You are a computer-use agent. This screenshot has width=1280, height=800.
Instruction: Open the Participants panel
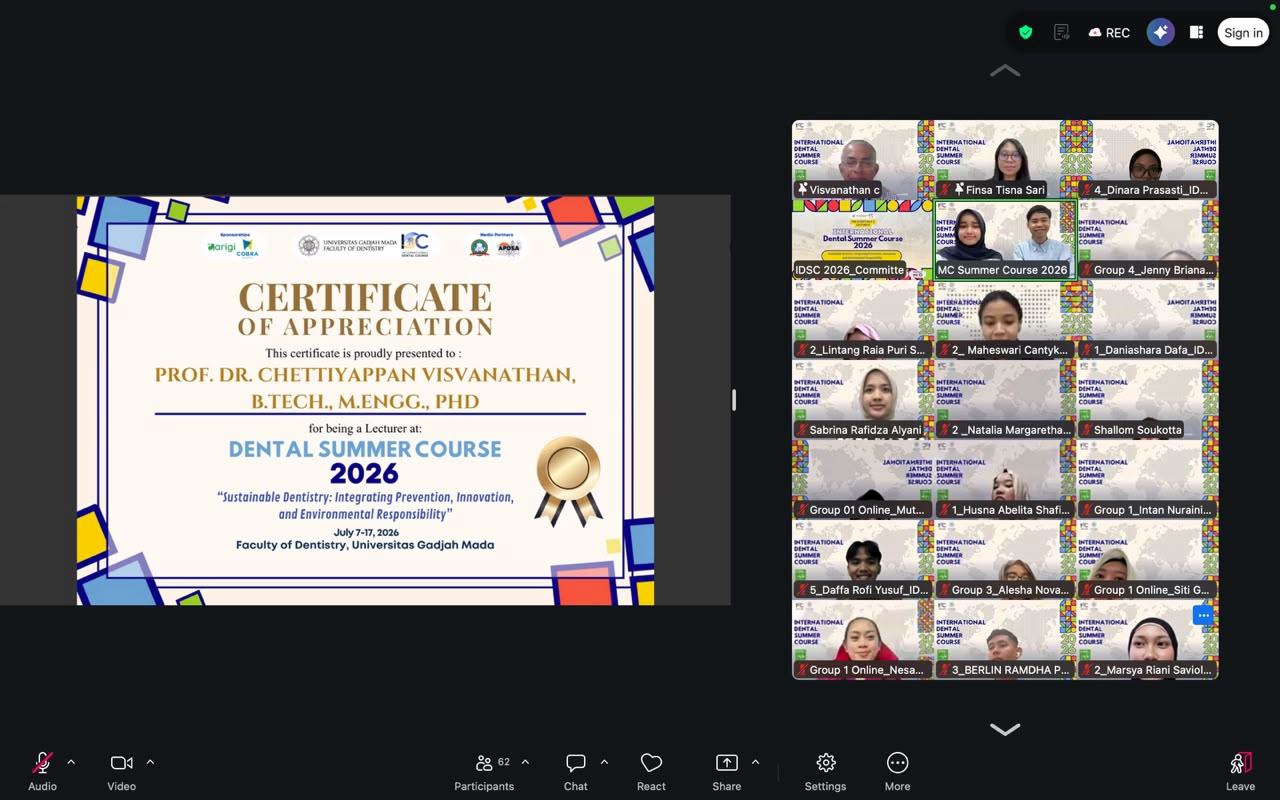(484, 772)
